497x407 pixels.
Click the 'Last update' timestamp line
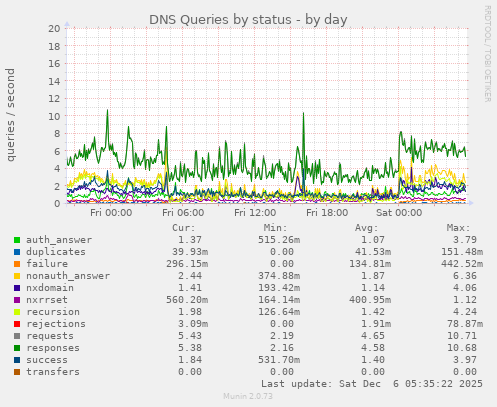372,384
